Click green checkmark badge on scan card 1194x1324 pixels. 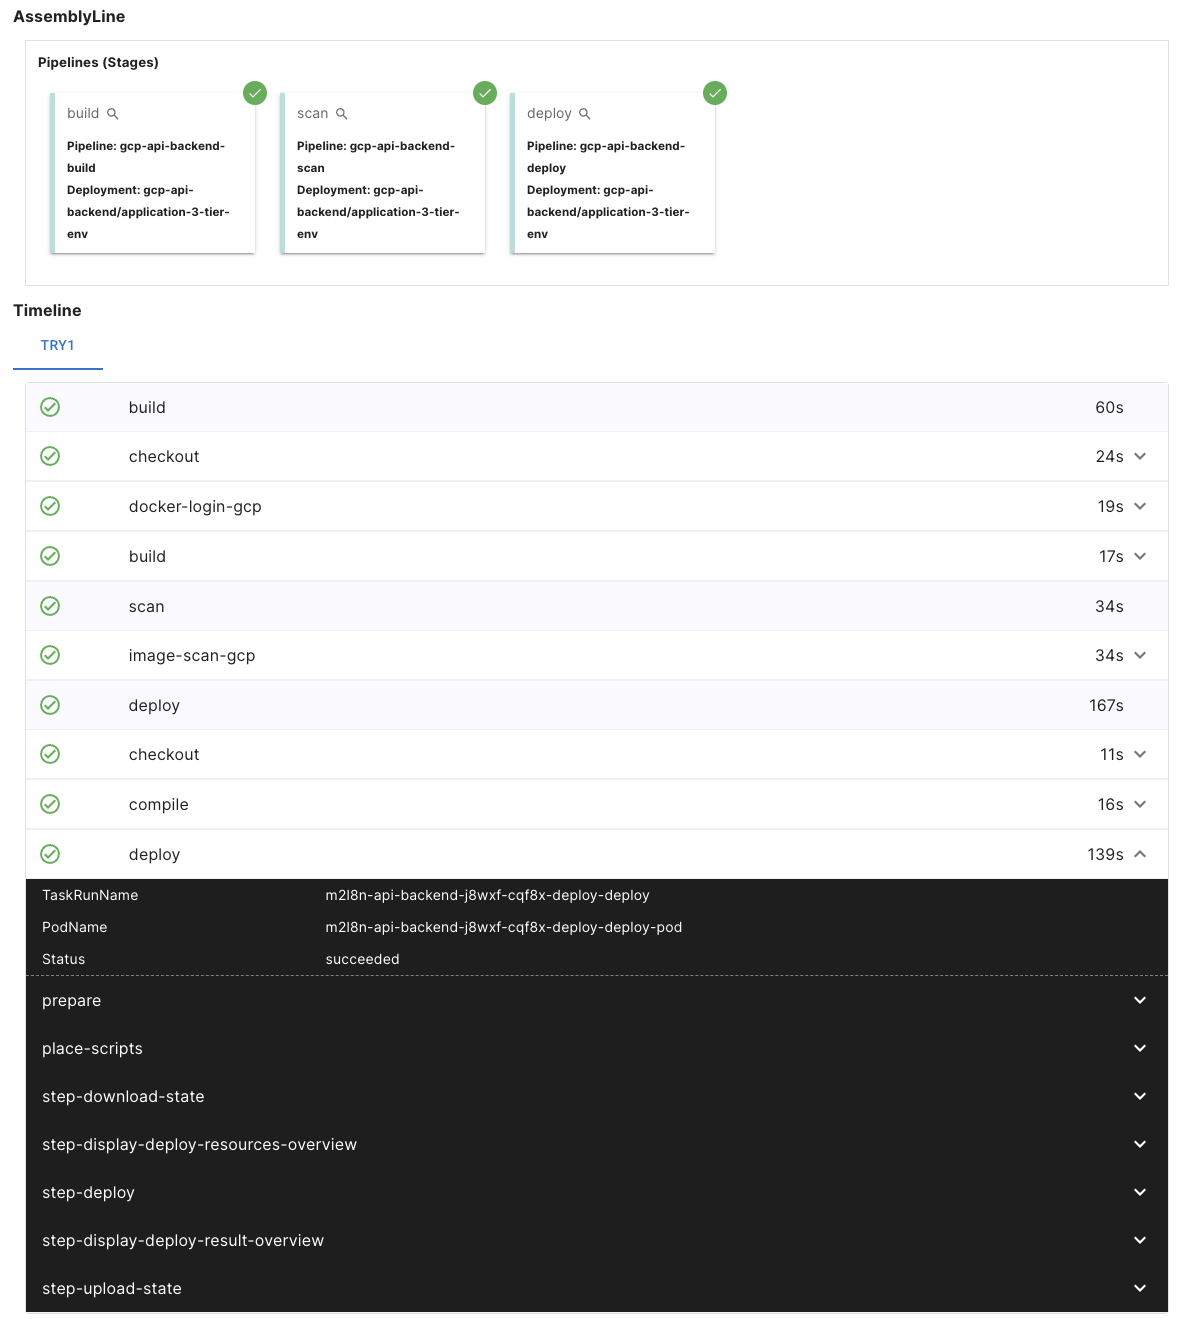coord(485,93)
